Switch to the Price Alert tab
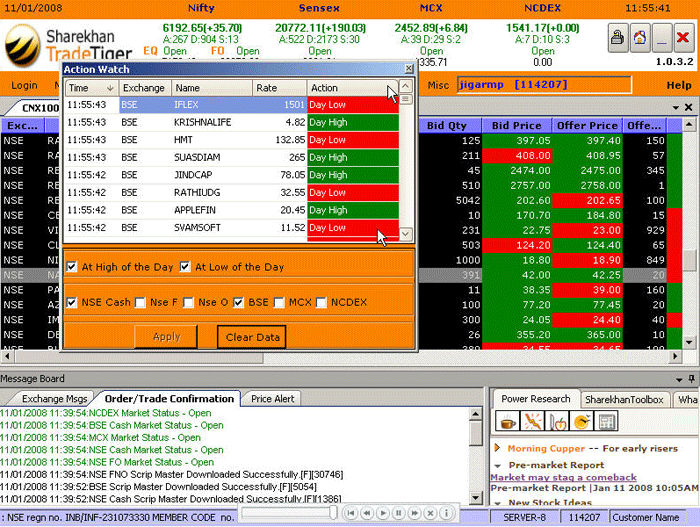The image size is (700, 527). pos(272,399)
